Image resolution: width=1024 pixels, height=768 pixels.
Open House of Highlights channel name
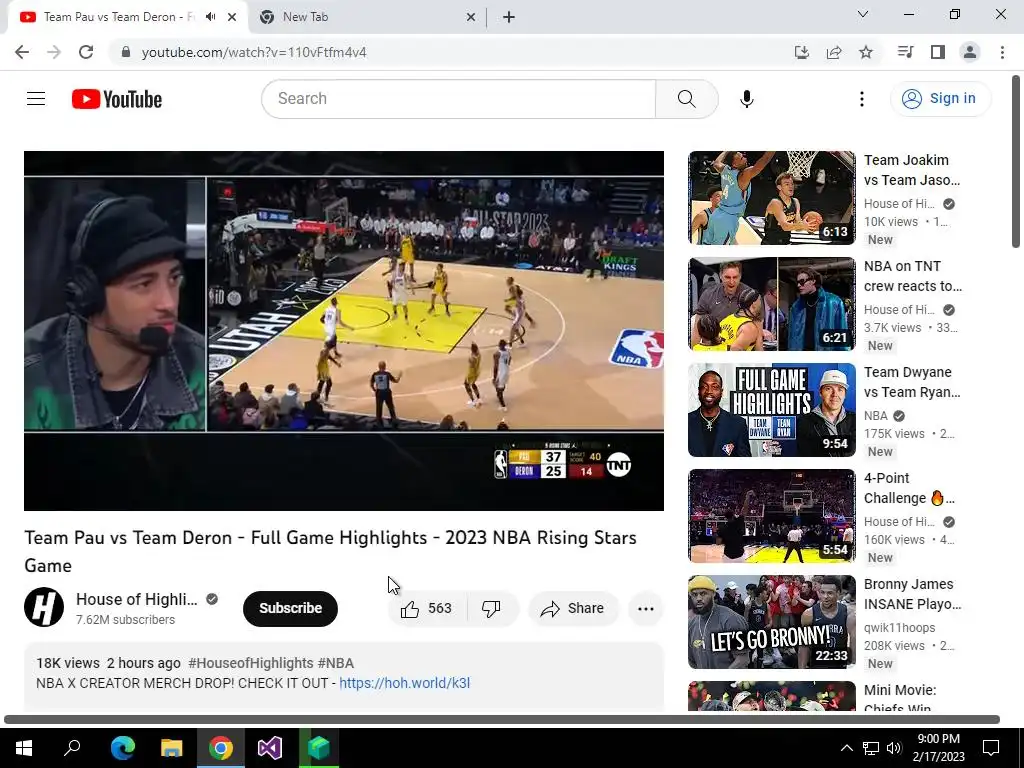[x=136, y=600]
